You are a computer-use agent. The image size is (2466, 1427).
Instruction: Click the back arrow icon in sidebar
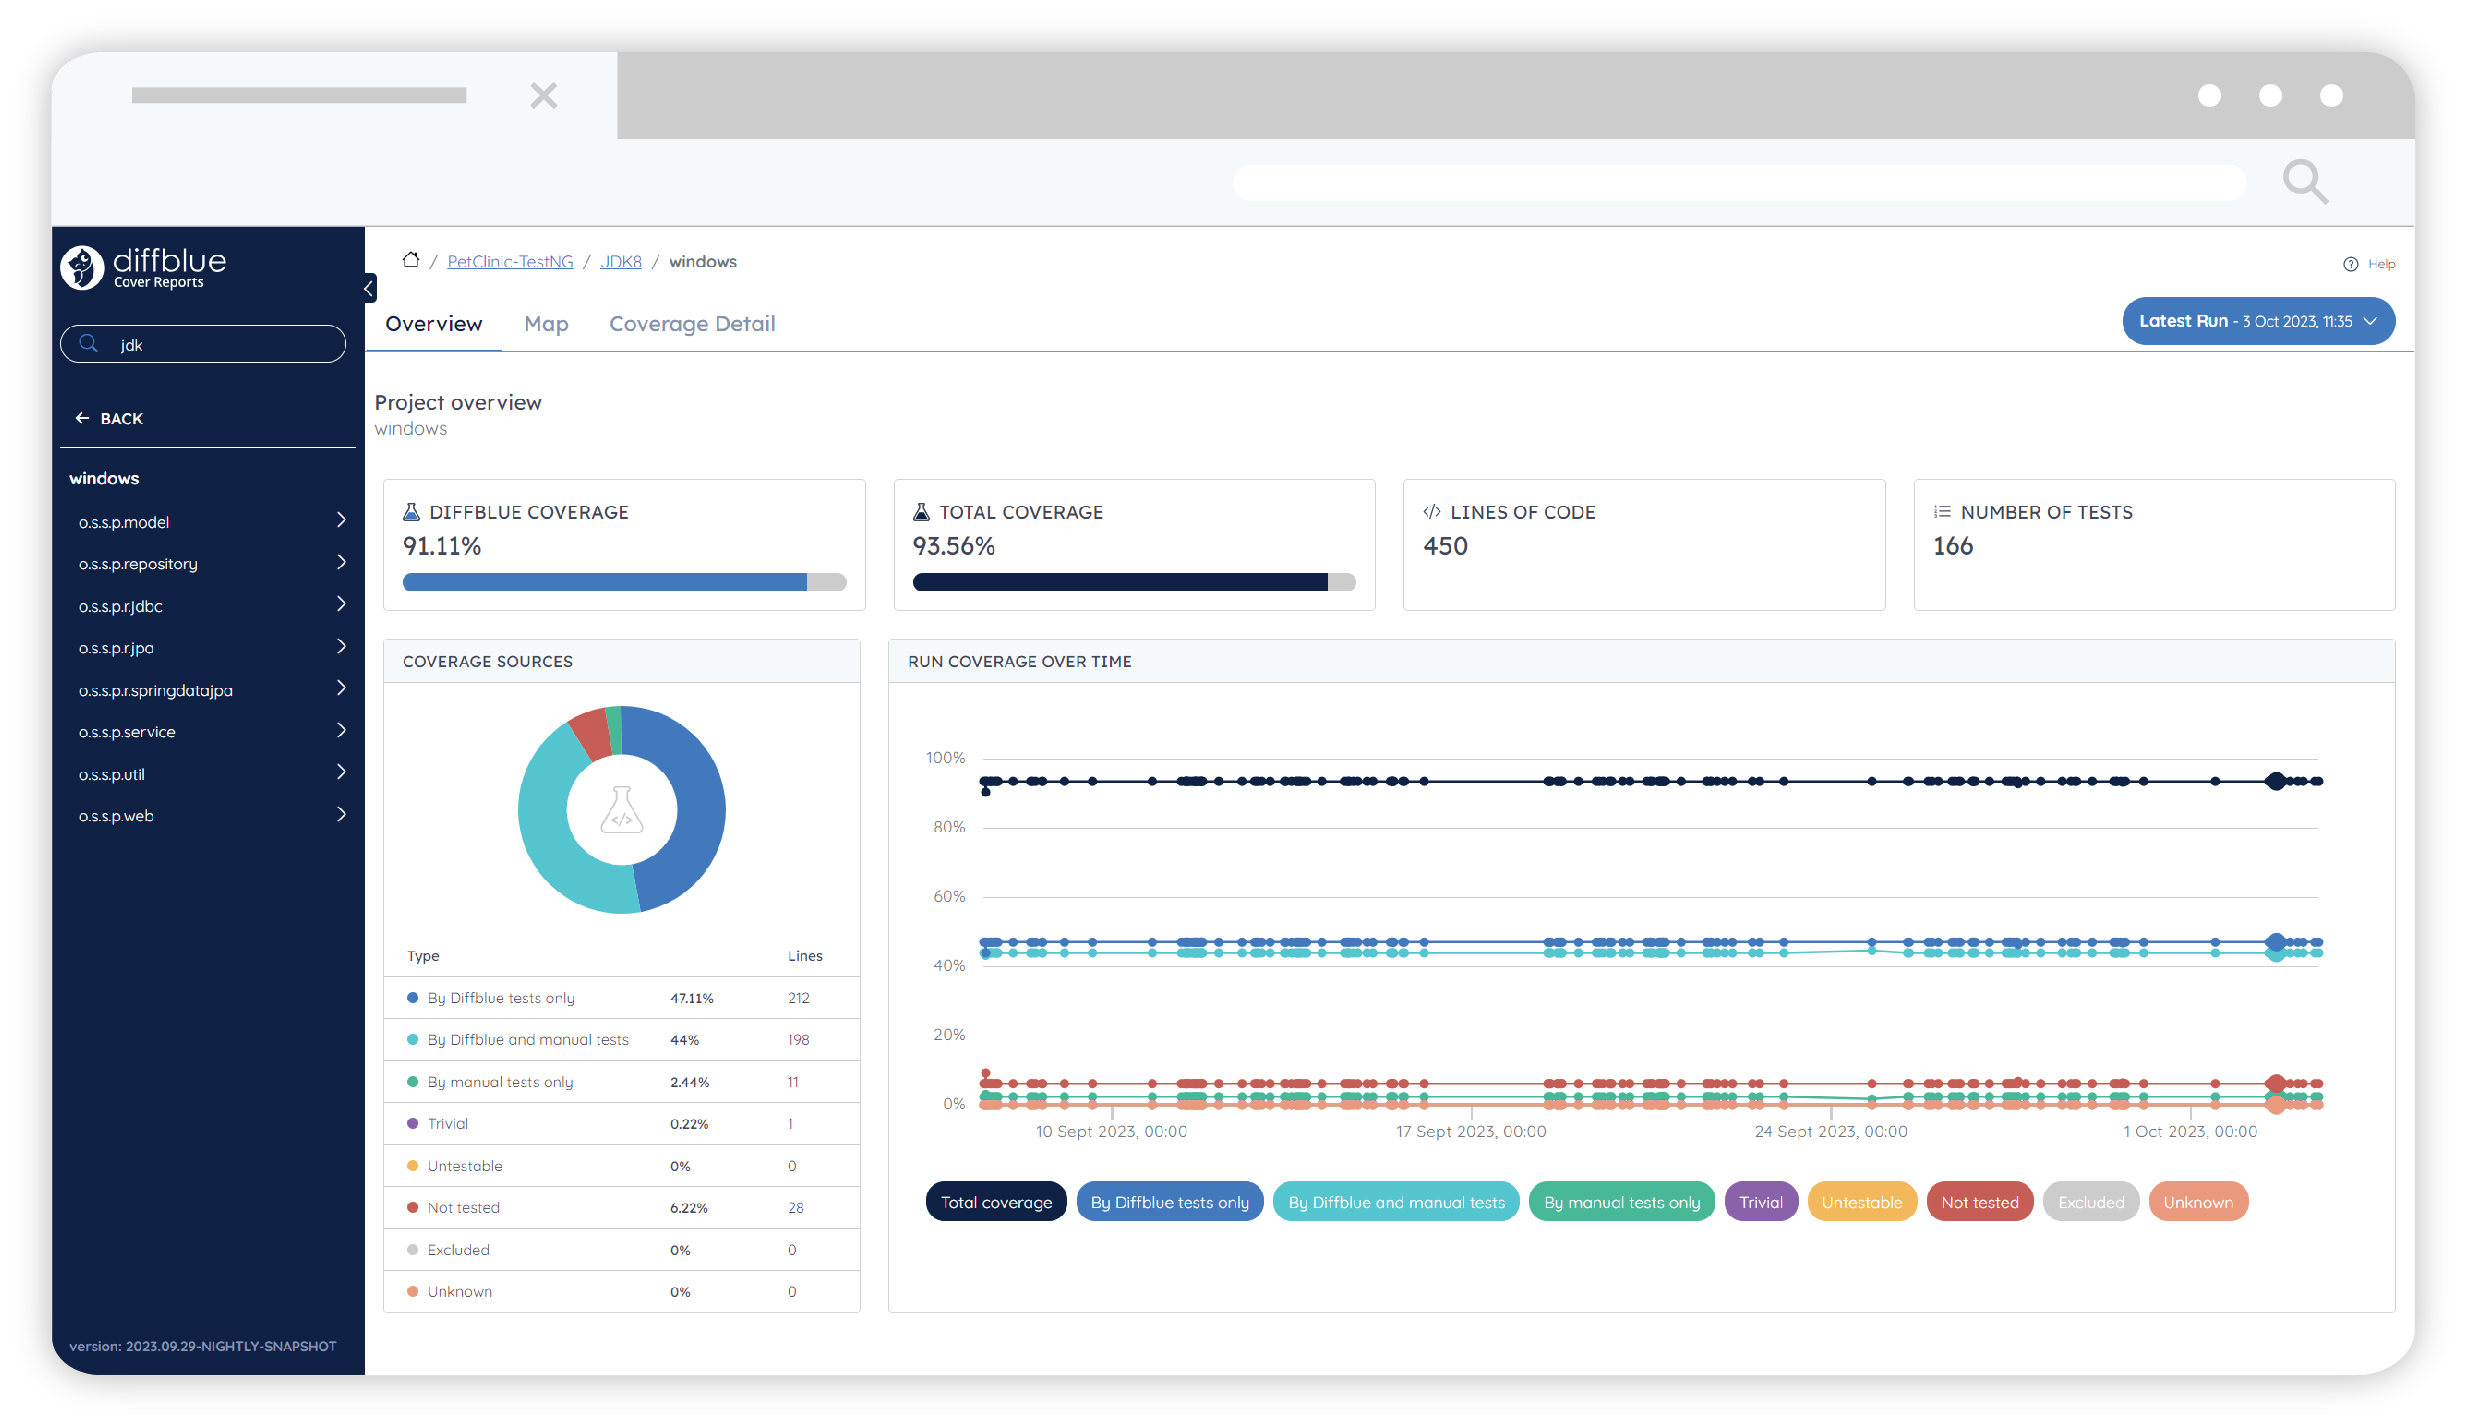click(x=82, y=418)
